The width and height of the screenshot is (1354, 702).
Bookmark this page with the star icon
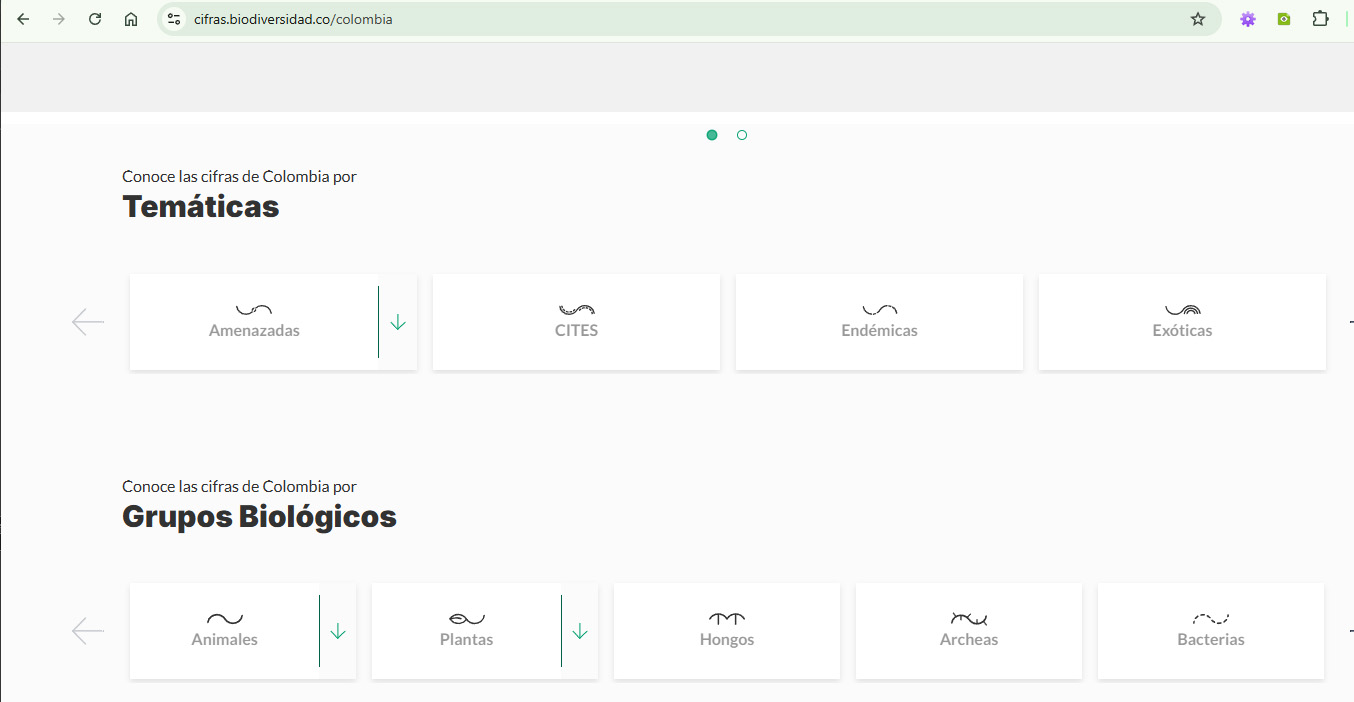[x=1198, y=19]
